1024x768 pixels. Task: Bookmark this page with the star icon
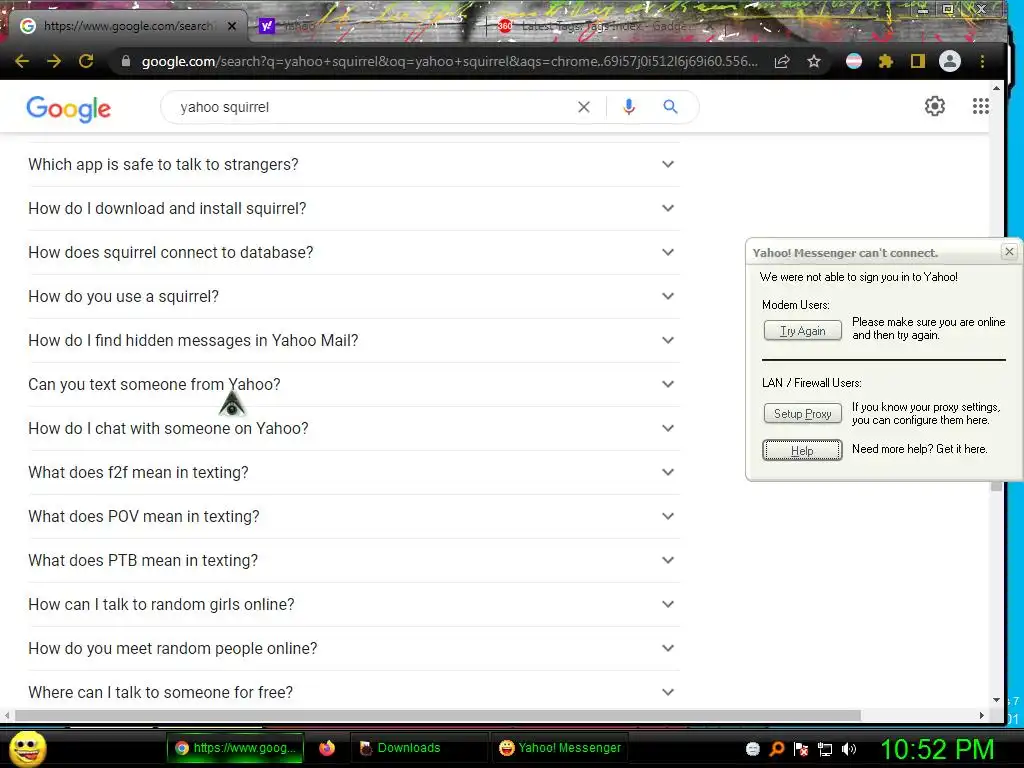(814, 61)
